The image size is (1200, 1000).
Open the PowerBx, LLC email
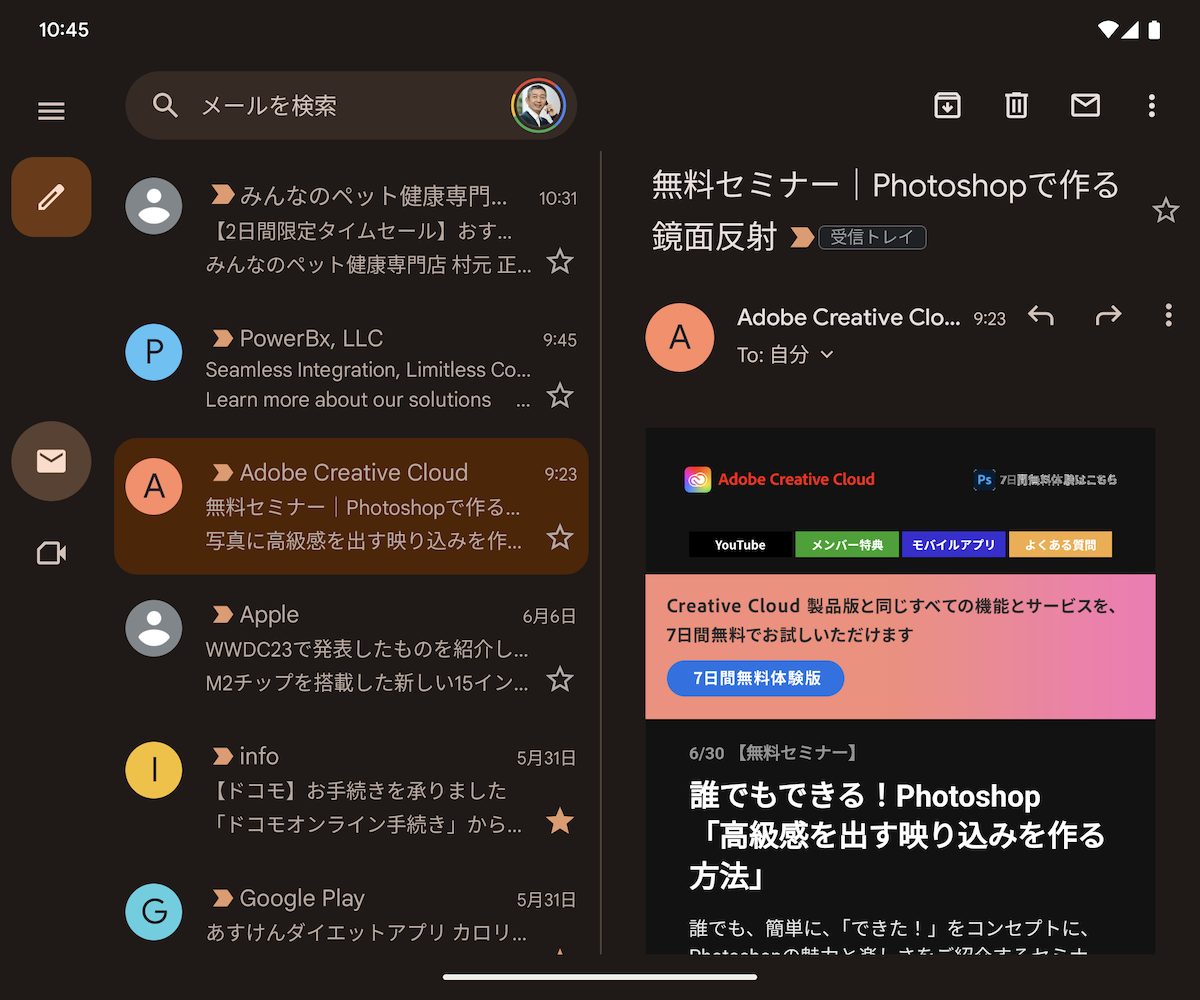point(351,368)
